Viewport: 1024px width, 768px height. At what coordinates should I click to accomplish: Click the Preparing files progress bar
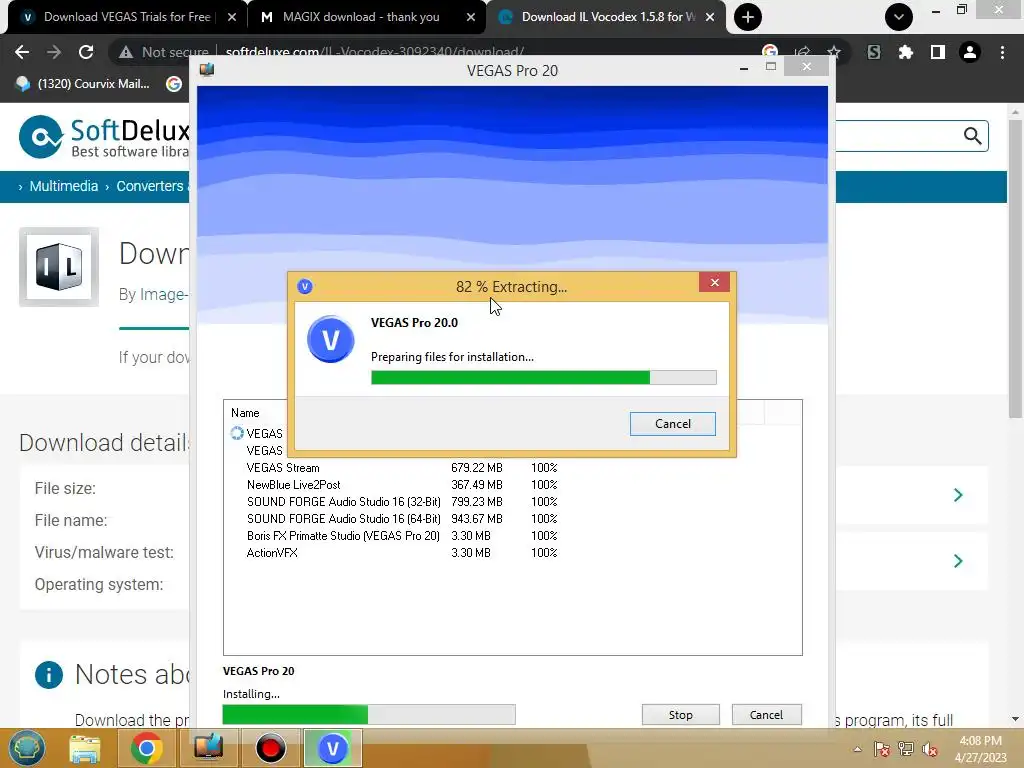(543, 377)
